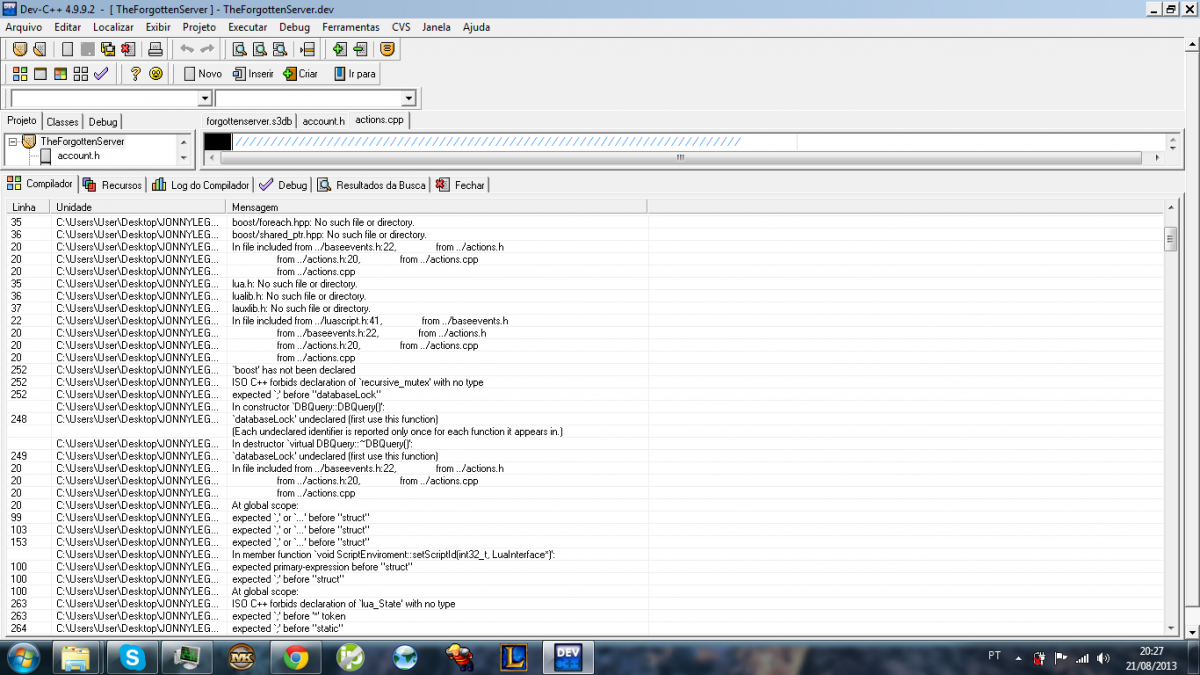
Task: Collapse the TheForgottenServer project tree node
Action: coord(13,142)
